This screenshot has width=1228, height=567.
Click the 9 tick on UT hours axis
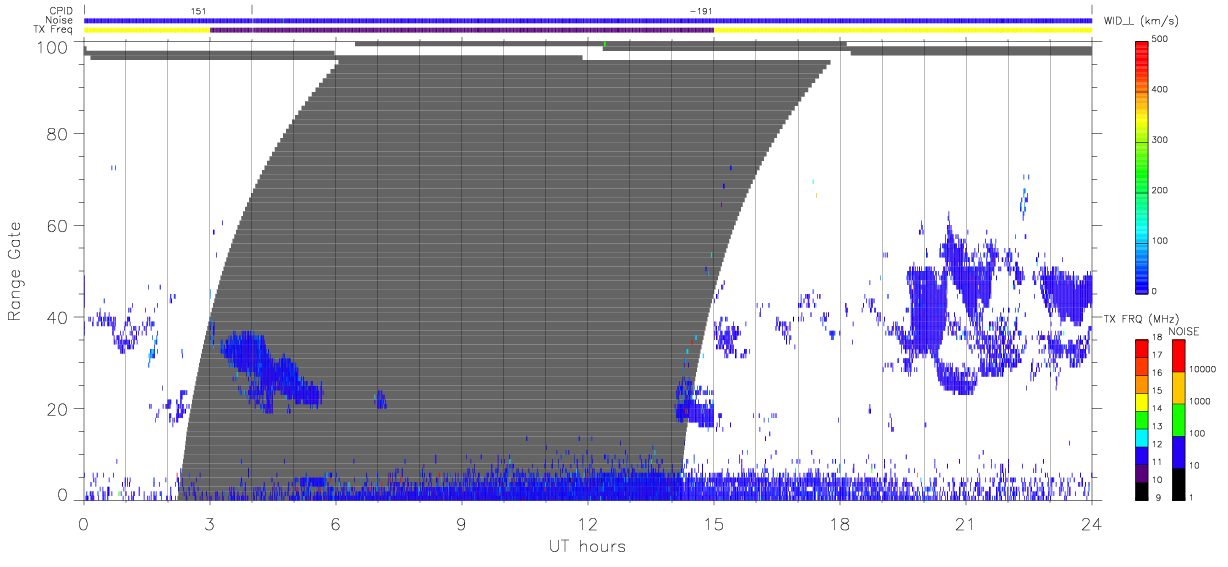(x=462, y=523)
